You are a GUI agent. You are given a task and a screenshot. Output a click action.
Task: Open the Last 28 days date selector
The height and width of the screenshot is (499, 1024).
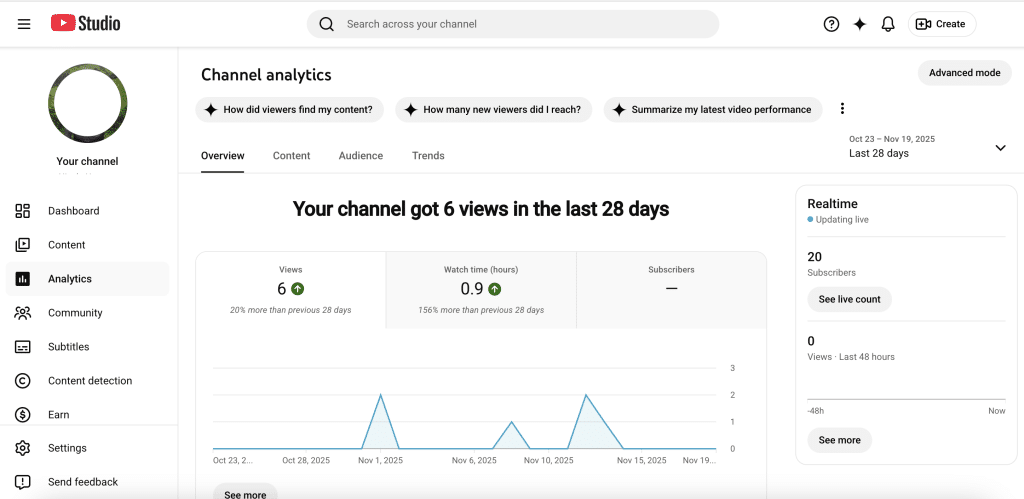[927, 147]
